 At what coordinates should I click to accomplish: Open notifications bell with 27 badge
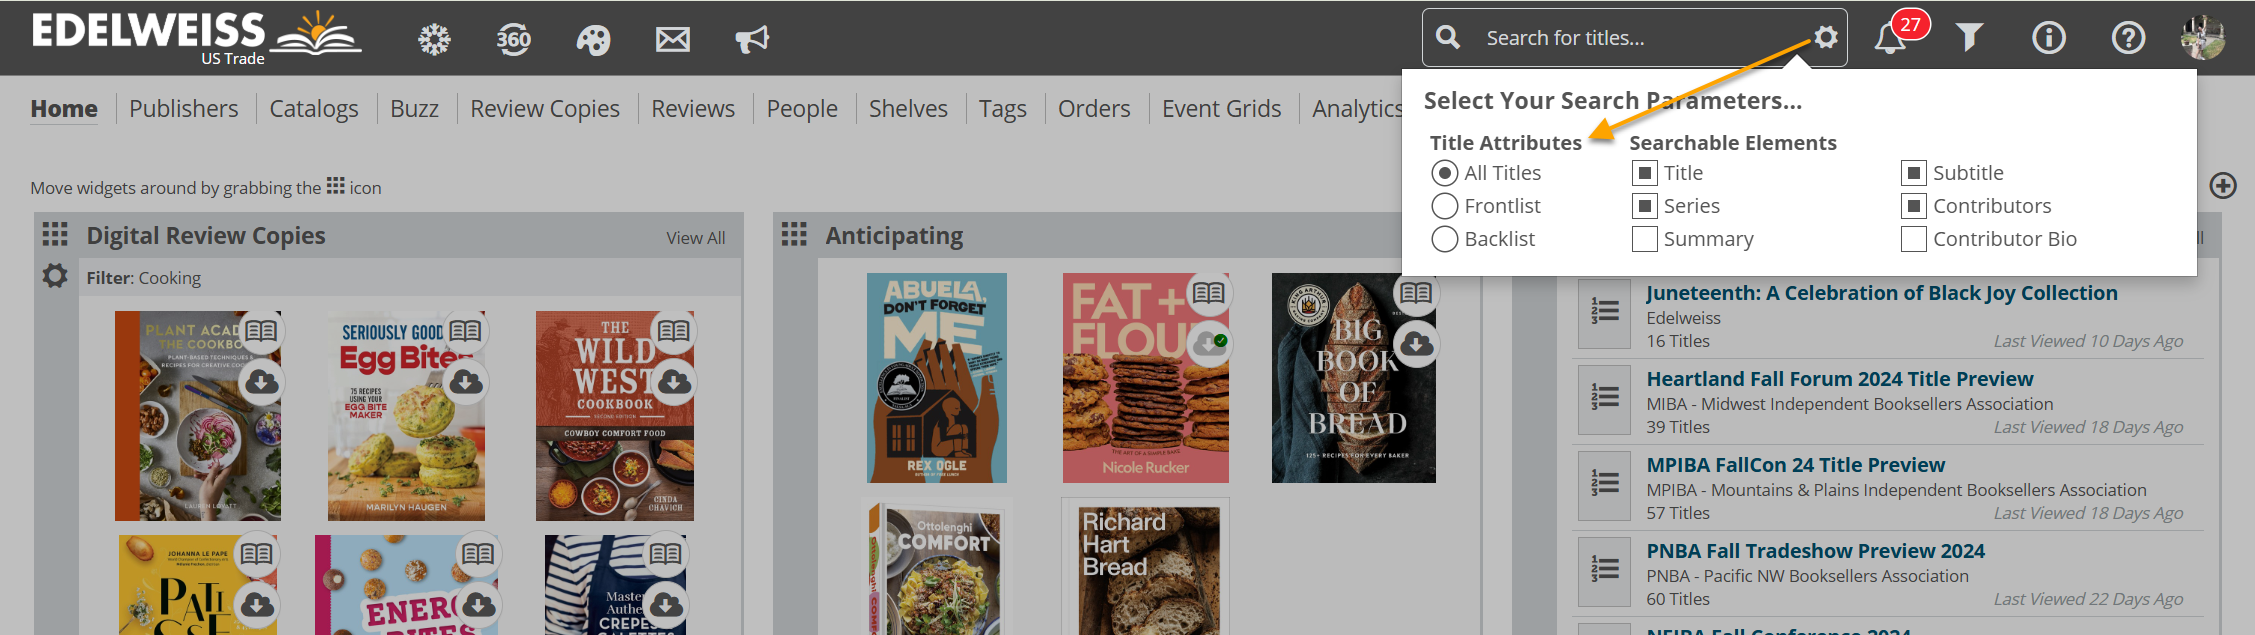[x=1890, y=38]
